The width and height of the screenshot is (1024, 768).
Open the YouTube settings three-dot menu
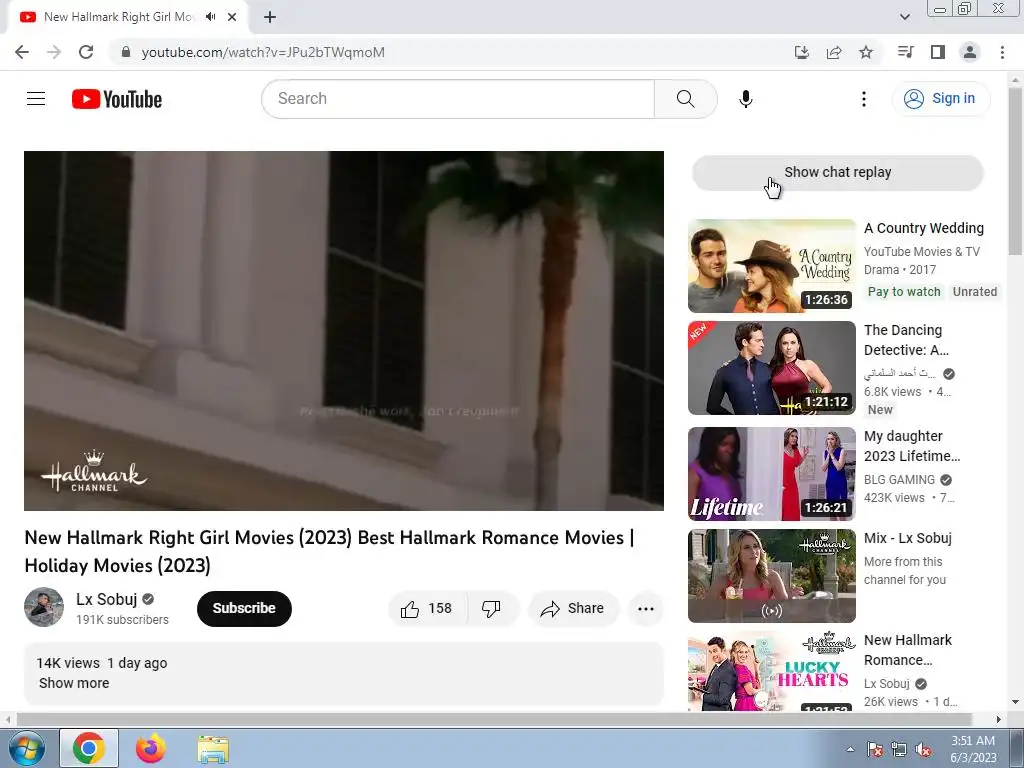863,99
